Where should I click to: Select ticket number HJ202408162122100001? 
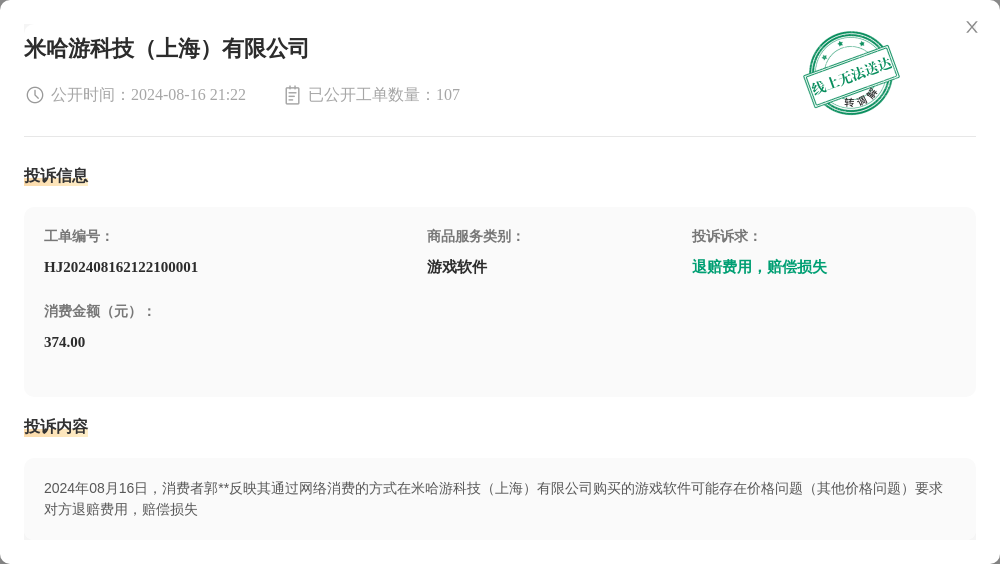coord(121,267)
